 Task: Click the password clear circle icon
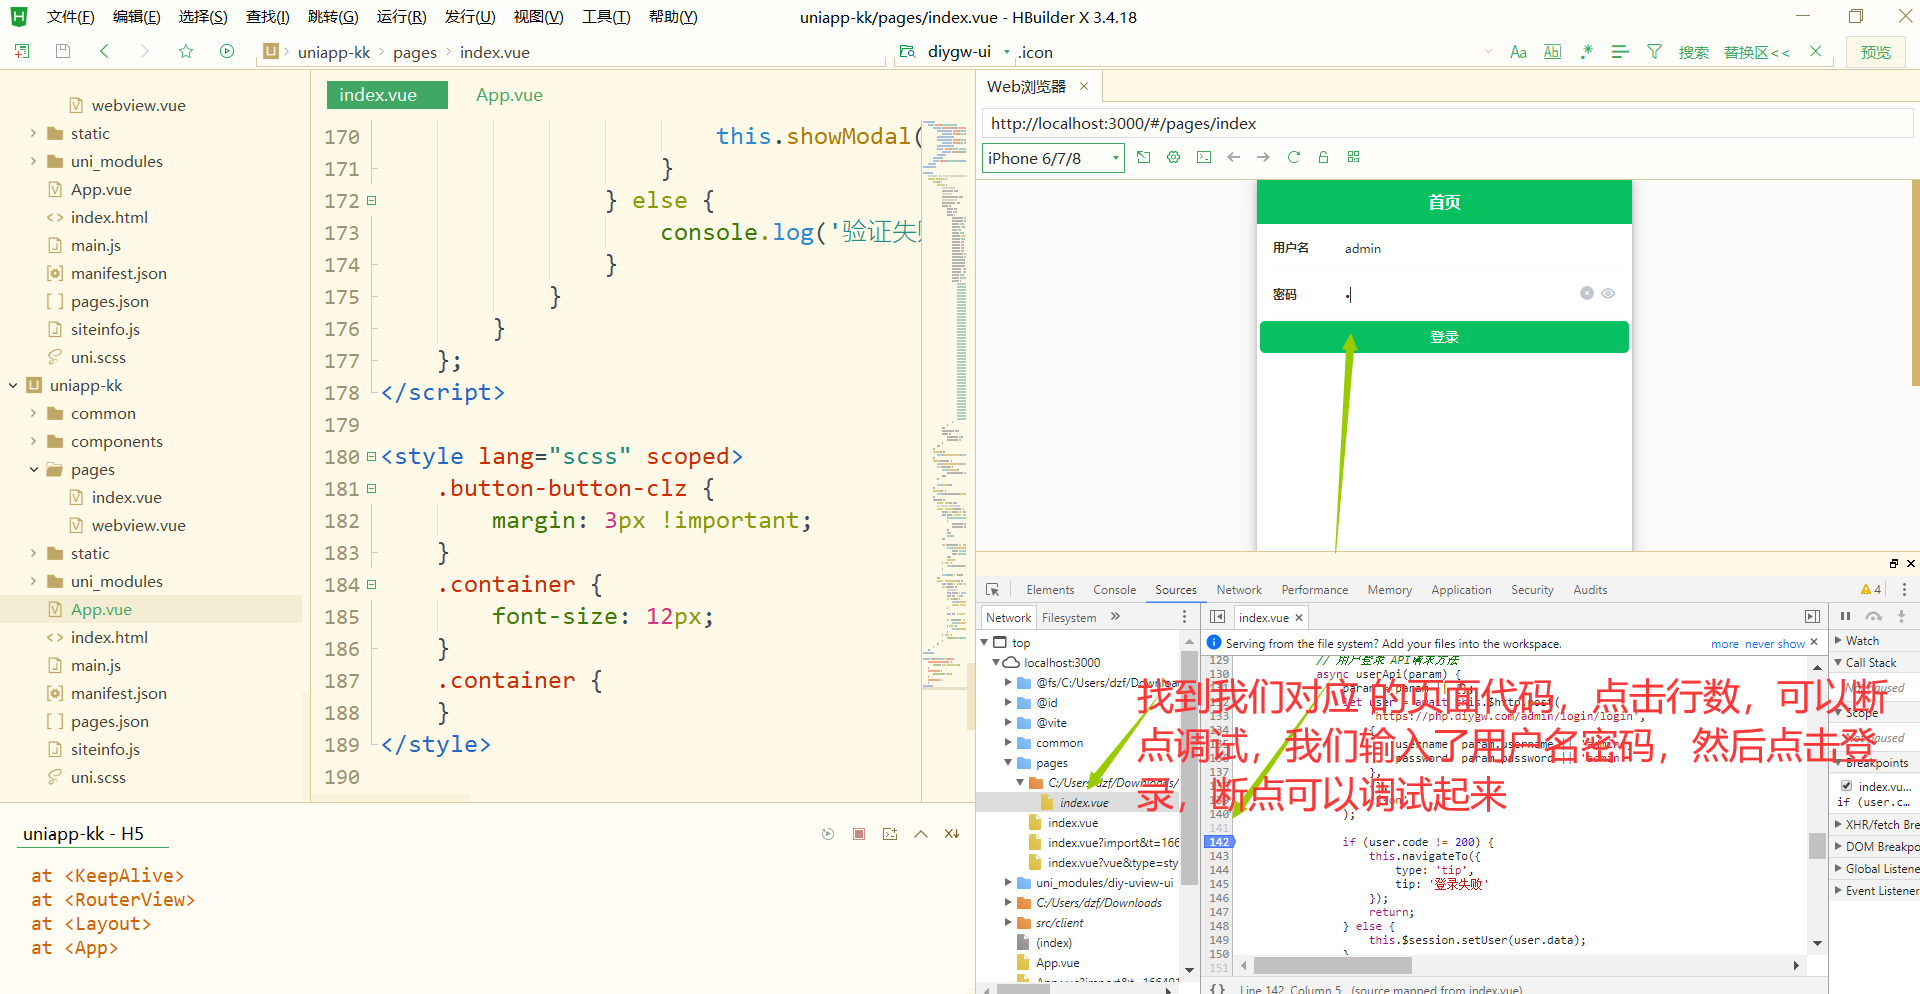click(x=1587, y=293)
